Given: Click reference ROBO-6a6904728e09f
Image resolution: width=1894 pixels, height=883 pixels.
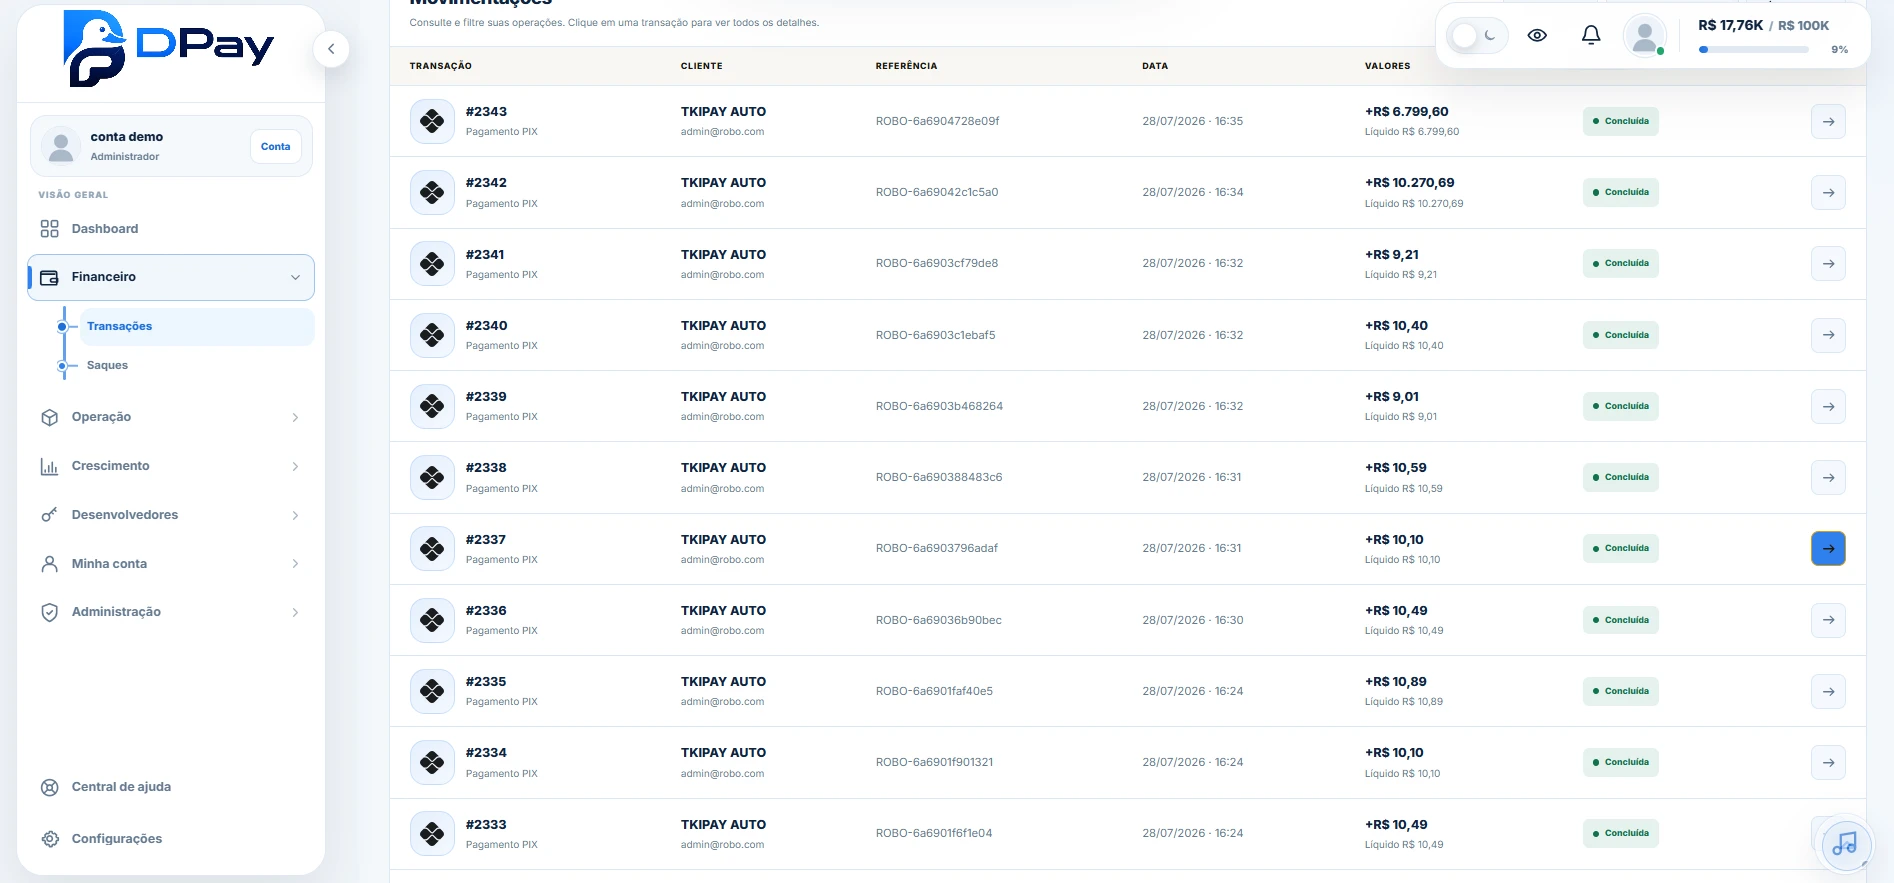Looking at the screenshot, I should pyautogui.click(x=938, y=121).
